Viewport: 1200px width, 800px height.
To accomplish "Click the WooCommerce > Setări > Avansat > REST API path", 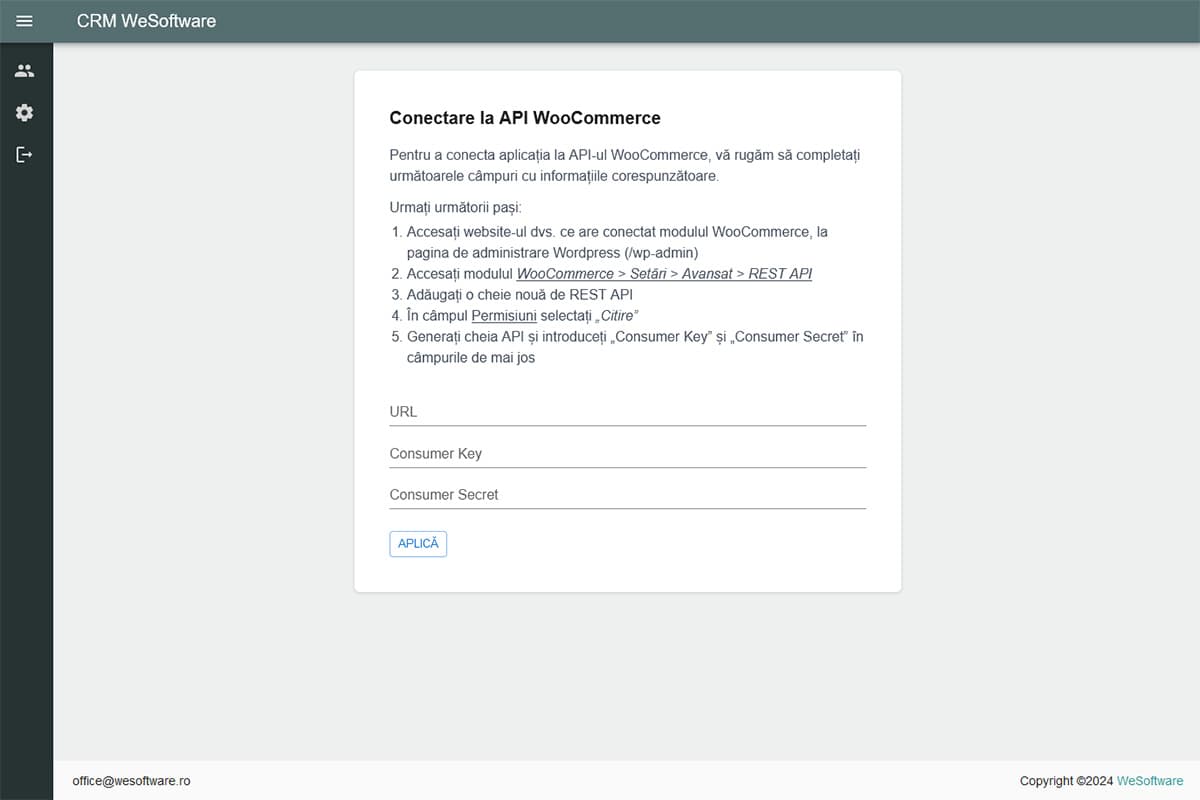I will click(x=664, y=274).
